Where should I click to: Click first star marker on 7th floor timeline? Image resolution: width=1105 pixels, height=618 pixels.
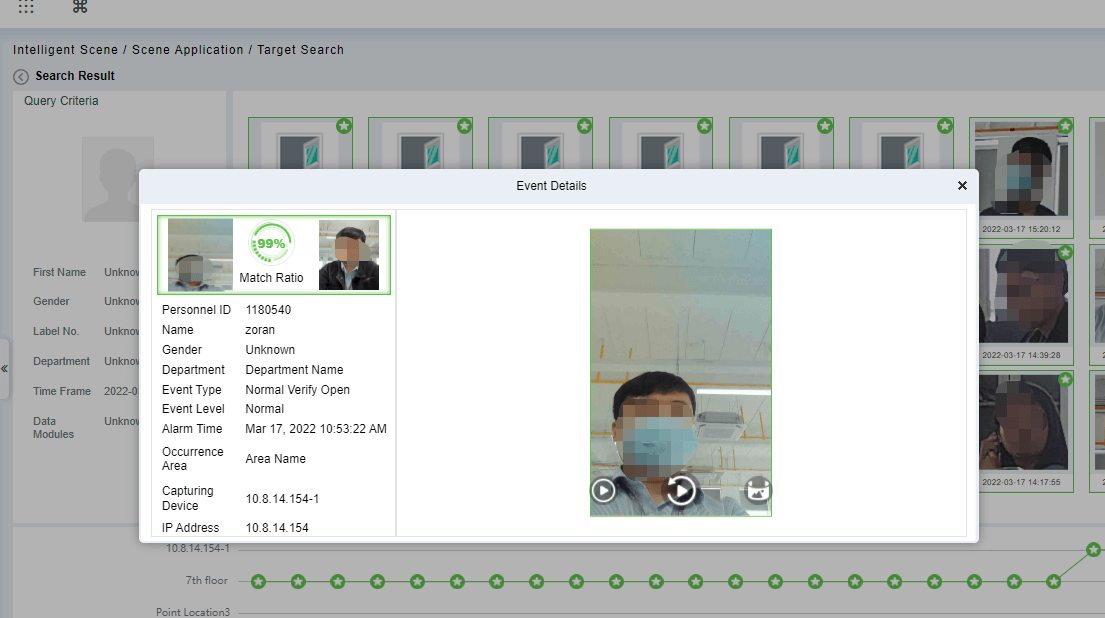258,581
